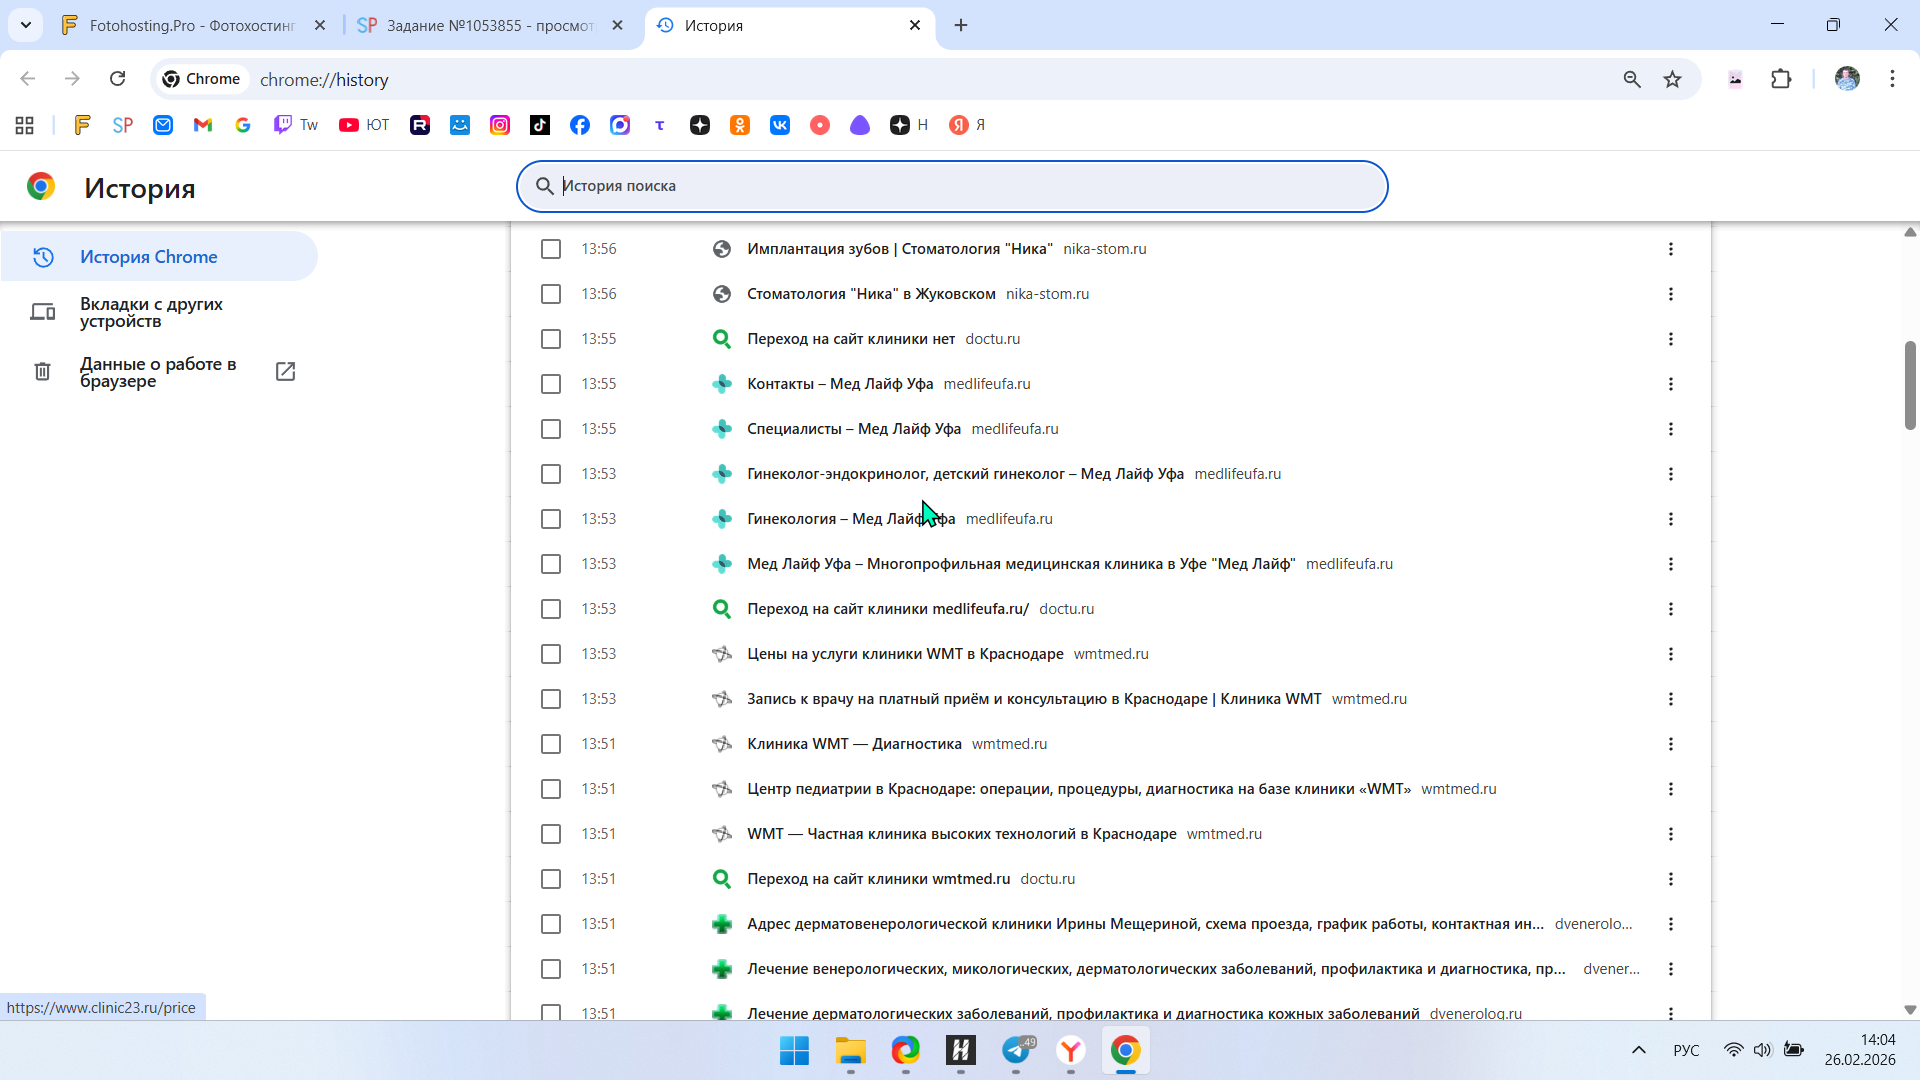Open the apps grid icon in the bookmarks bar
Screen dimensions: 1920x1080
coord(25,125)
